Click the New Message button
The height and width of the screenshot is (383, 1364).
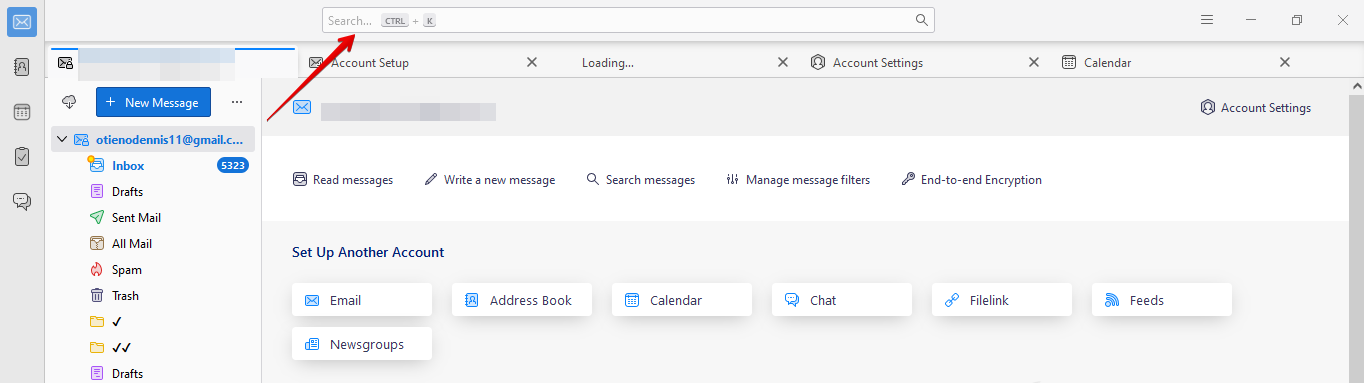click(153, 102)
